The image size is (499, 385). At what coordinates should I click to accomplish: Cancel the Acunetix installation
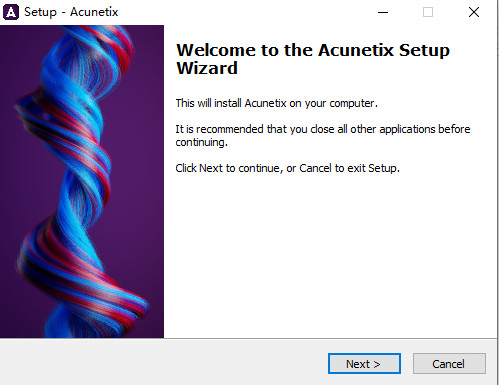click(x=449, y=364)
